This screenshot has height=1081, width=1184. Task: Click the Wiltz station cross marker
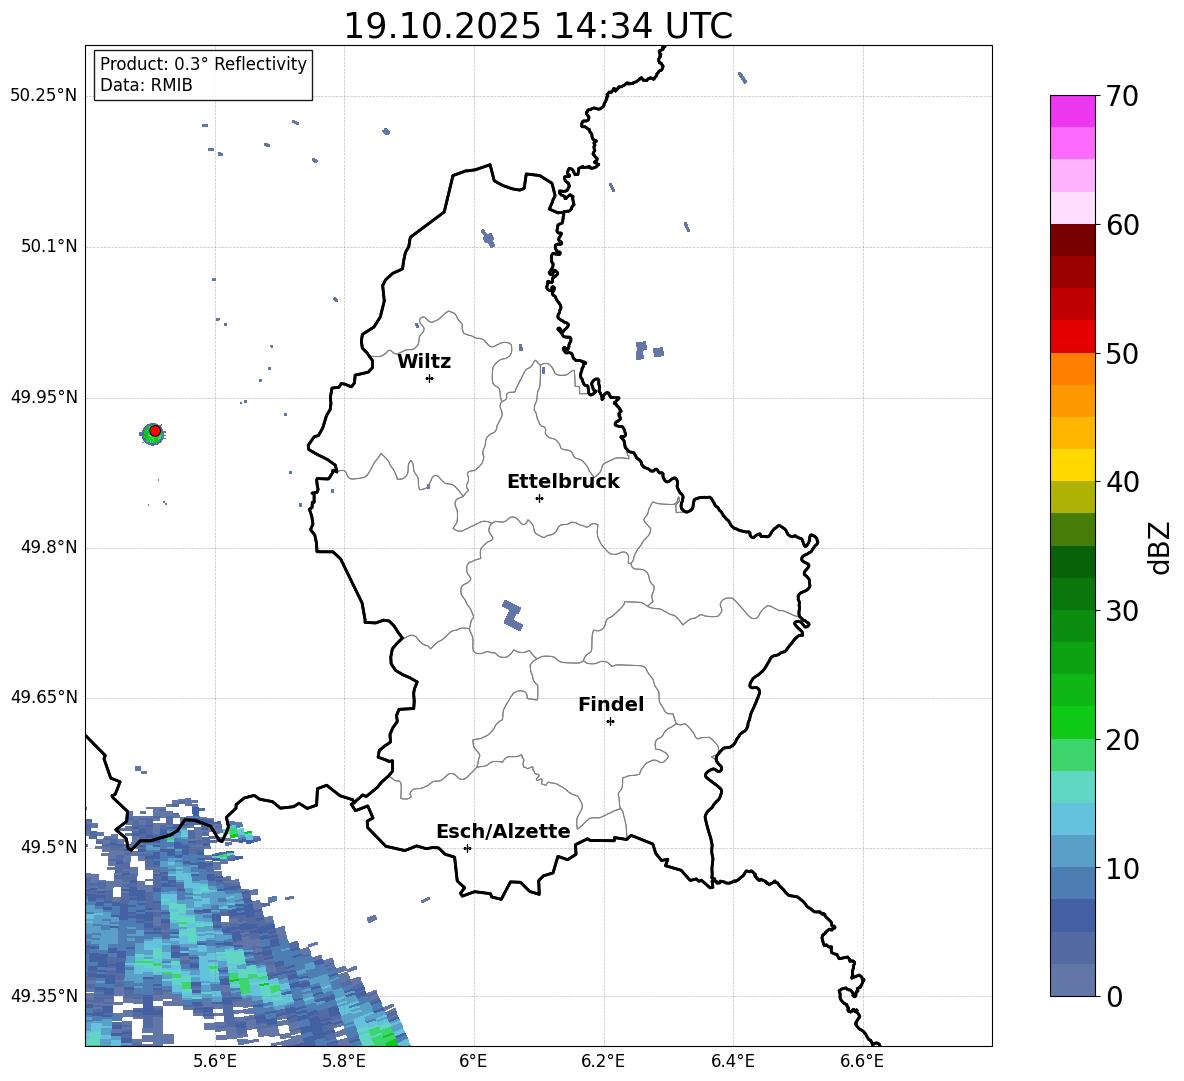[x=430, y=378]
